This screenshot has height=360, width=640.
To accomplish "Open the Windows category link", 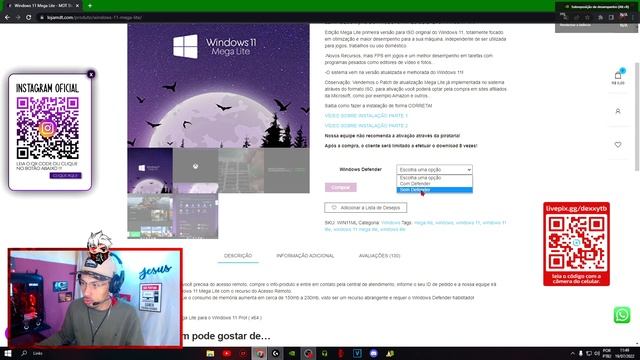I will click(390, 223).
